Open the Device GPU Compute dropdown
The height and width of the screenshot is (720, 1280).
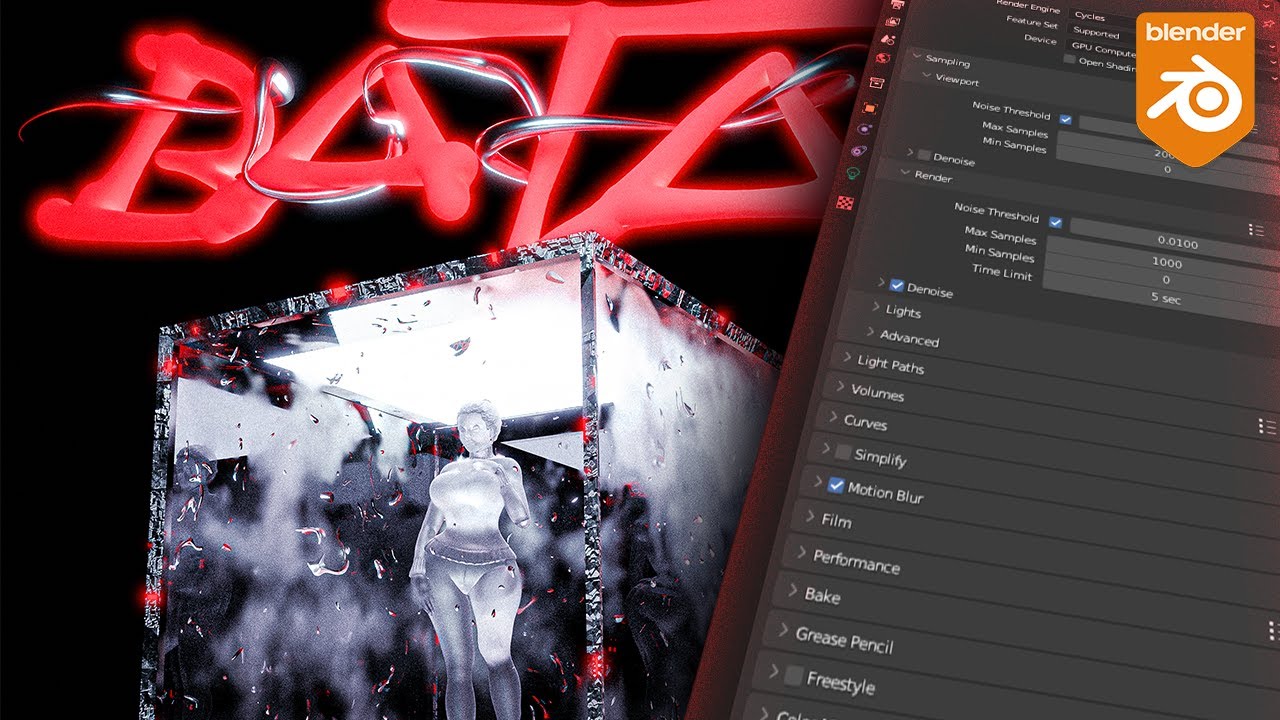click(x=1100, y=50)
